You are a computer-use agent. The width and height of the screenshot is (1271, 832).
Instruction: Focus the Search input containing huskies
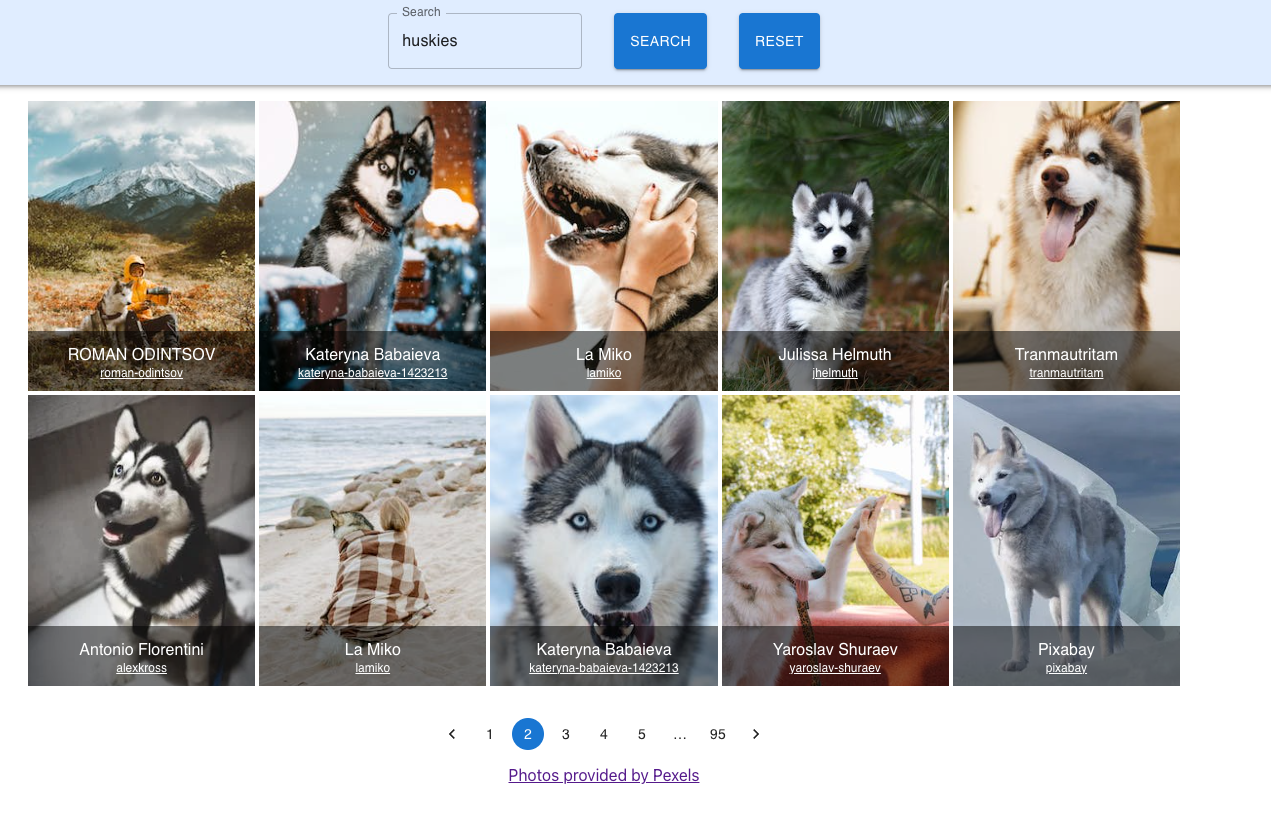(485, 41)
